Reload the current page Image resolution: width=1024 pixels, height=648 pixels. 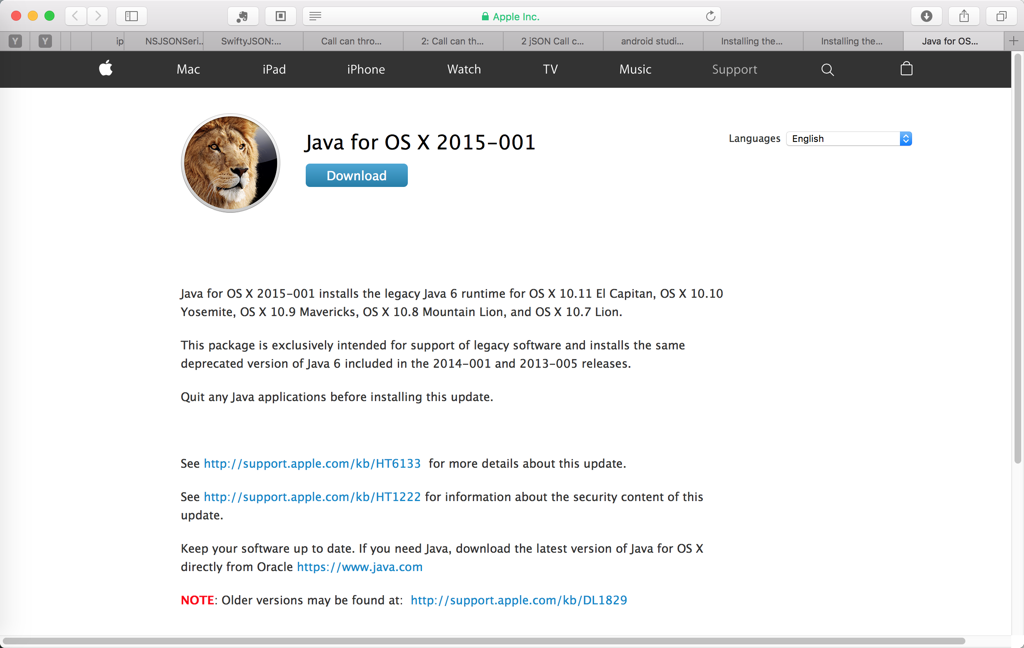pos(710,16)
